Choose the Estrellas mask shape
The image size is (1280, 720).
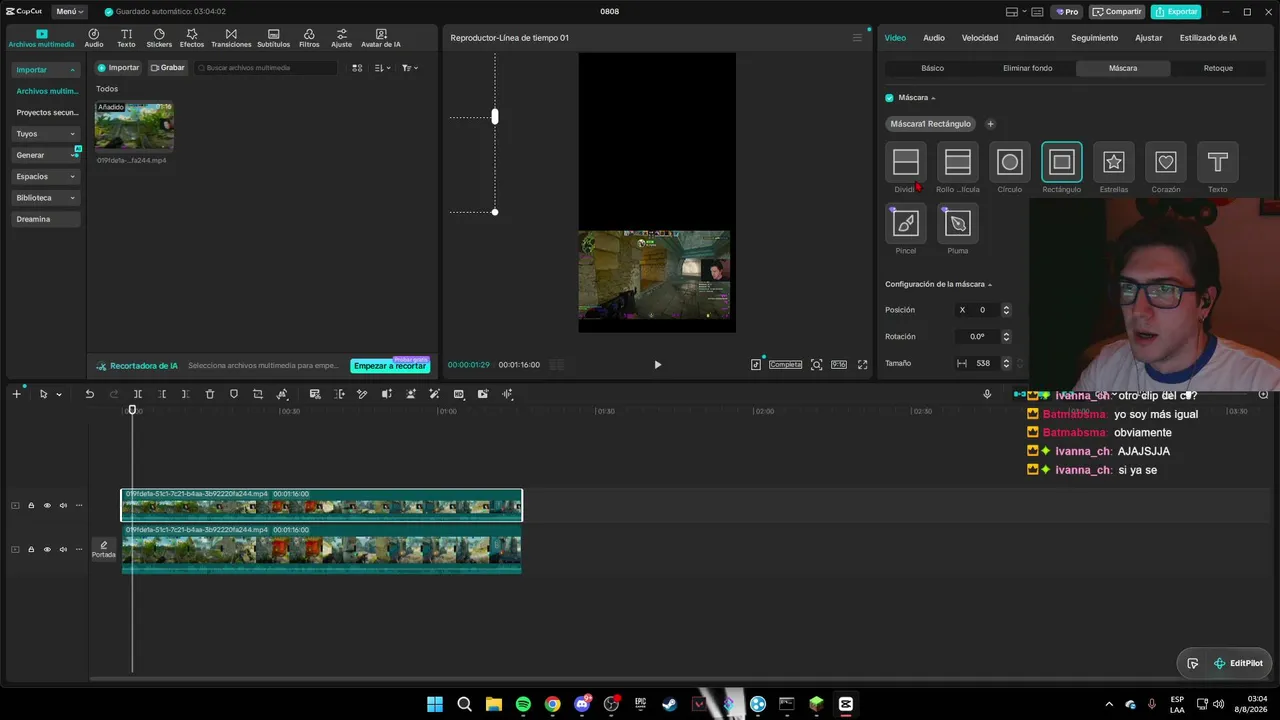click(1114, 162)
